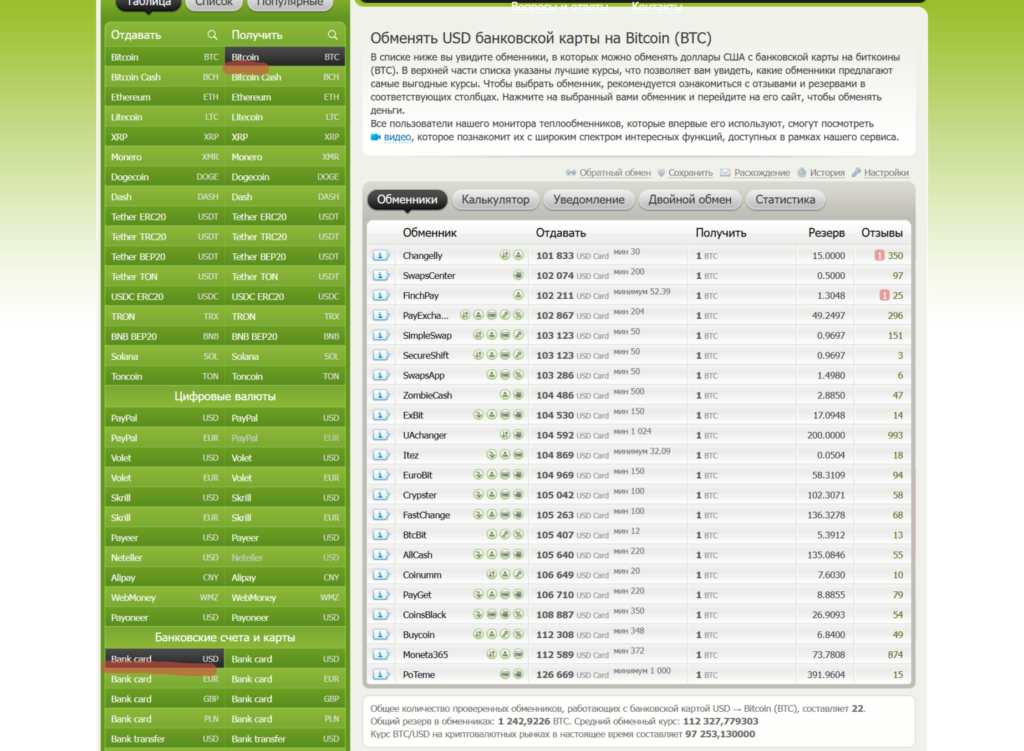Select Toncoin TON in receive column
Image resolution: width=1024 pixels, height=751 pixels.
[285, 377]
